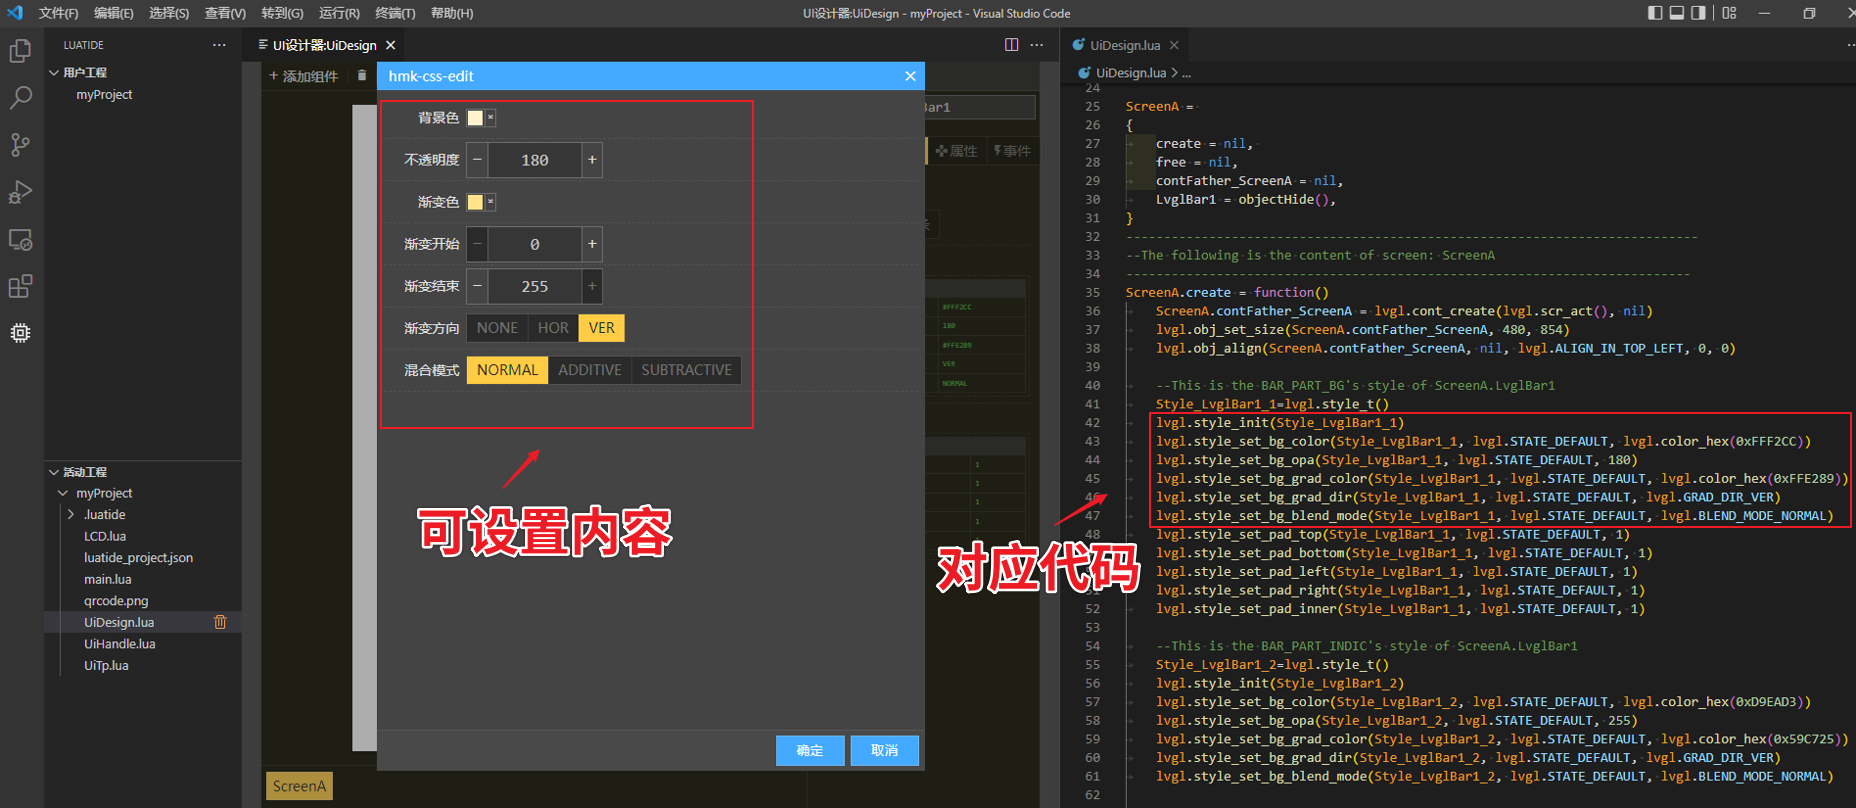1856x808 pixels.
Task: Click the 添加组件 button
Action: pyautogui.click(x=304, y=76)
